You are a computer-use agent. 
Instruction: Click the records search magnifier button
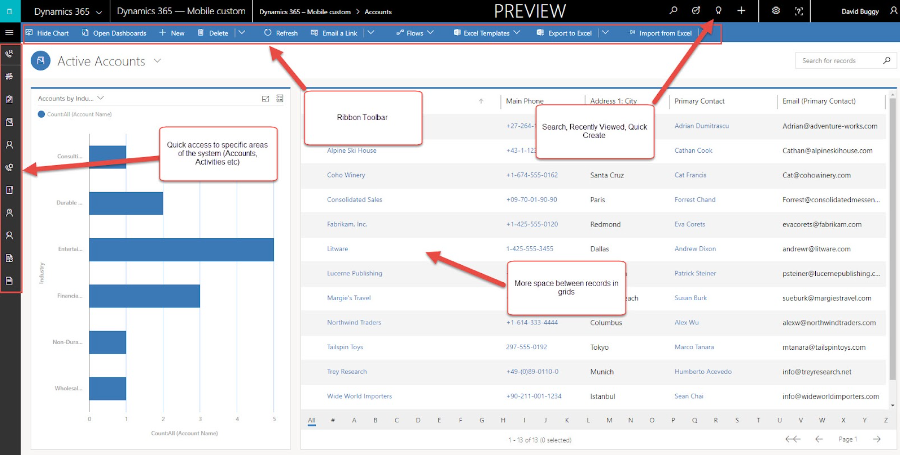tap(887, 60)
